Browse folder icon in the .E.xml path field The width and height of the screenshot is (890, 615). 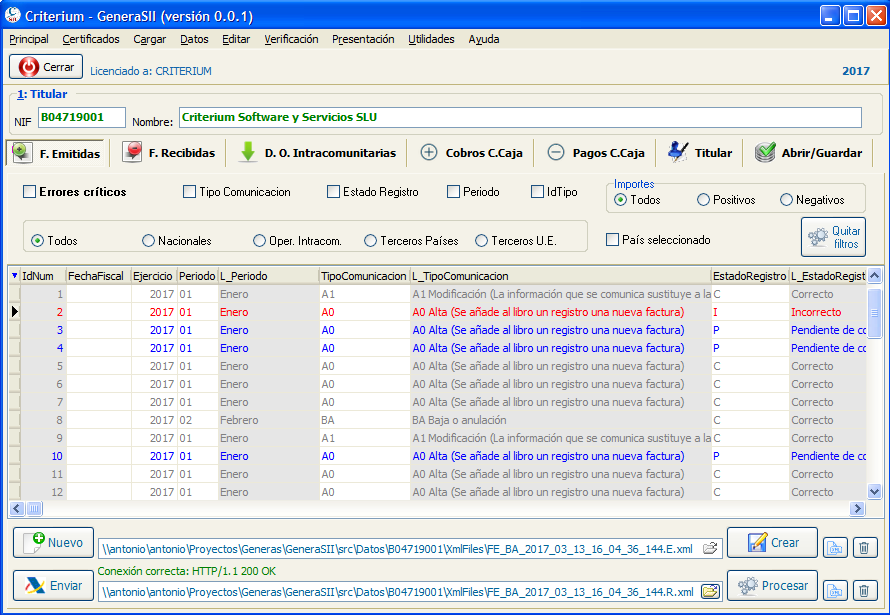tap(710, 549)
